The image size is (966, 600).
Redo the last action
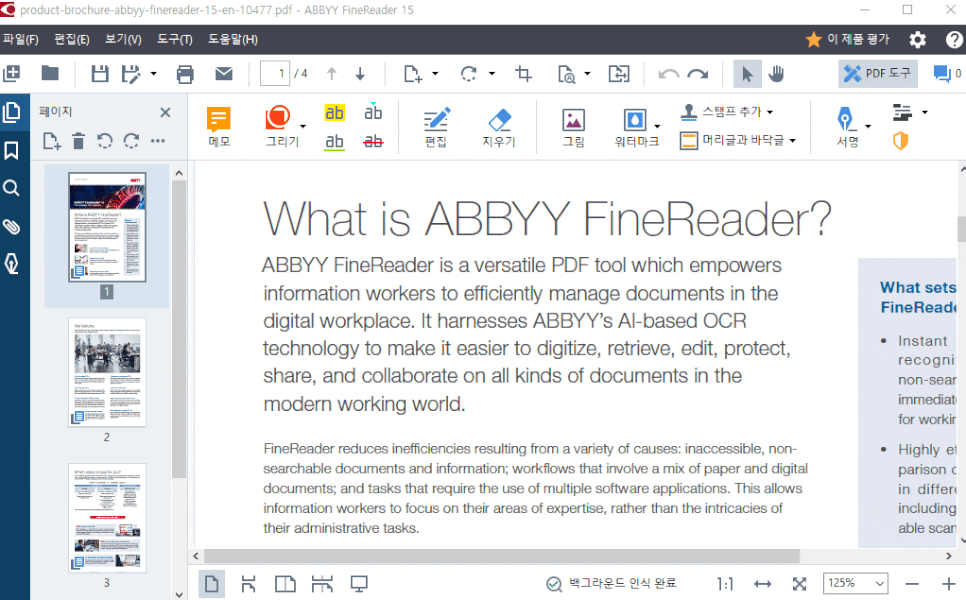click(x=698, y=75)
